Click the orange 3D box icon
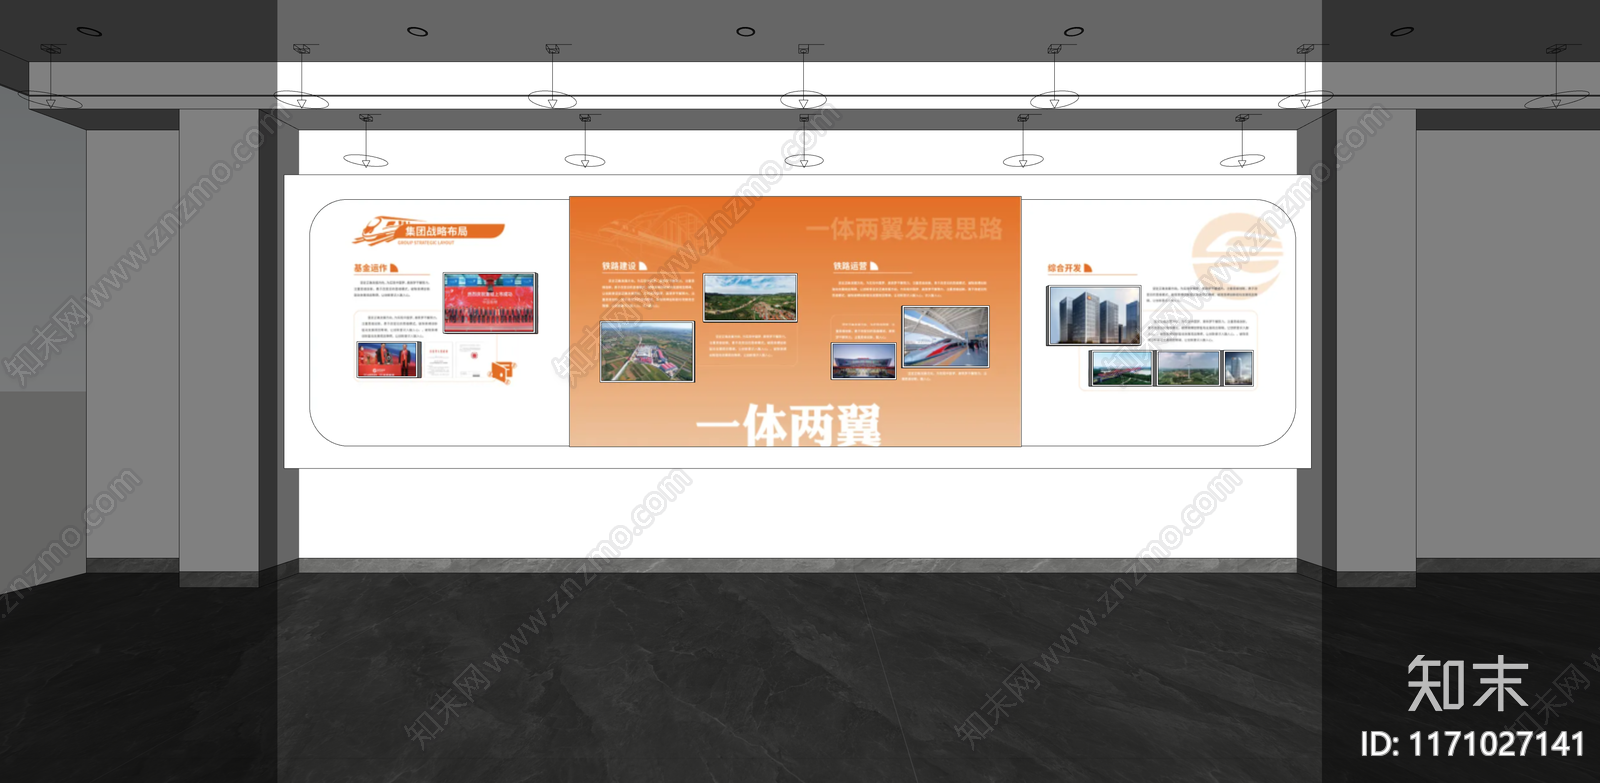Screen dimensions: 1600x783 coord(502,371)
